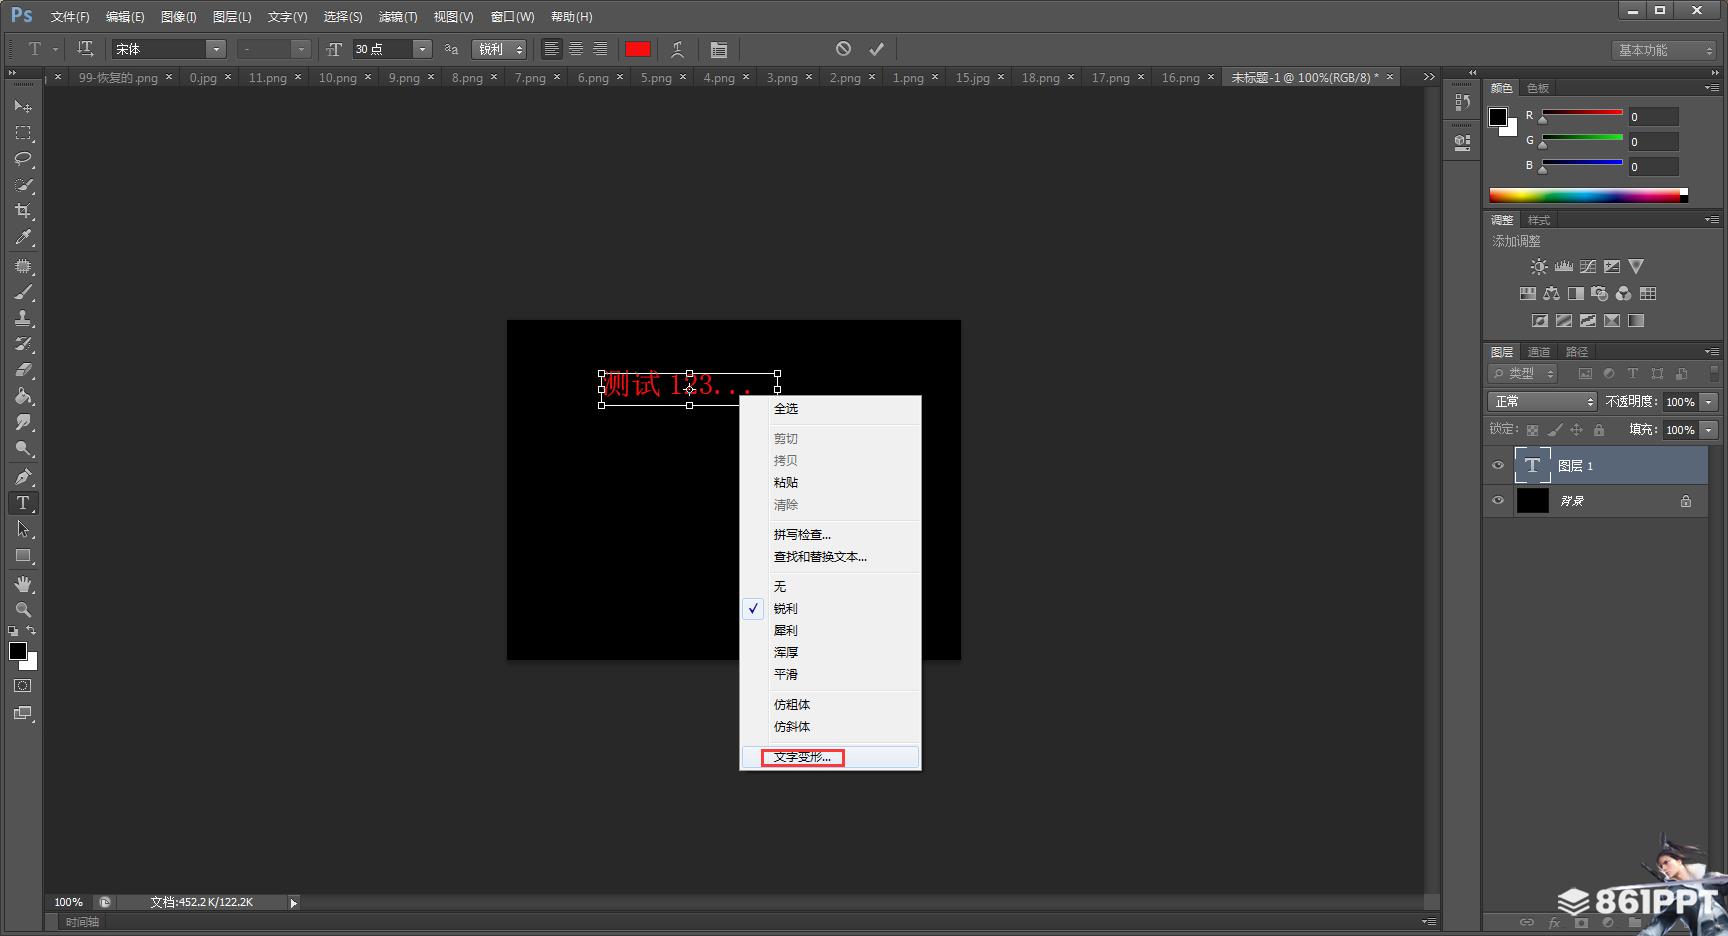
Task: Select the Eyedropper tool
Action: [x=23, y=238]
